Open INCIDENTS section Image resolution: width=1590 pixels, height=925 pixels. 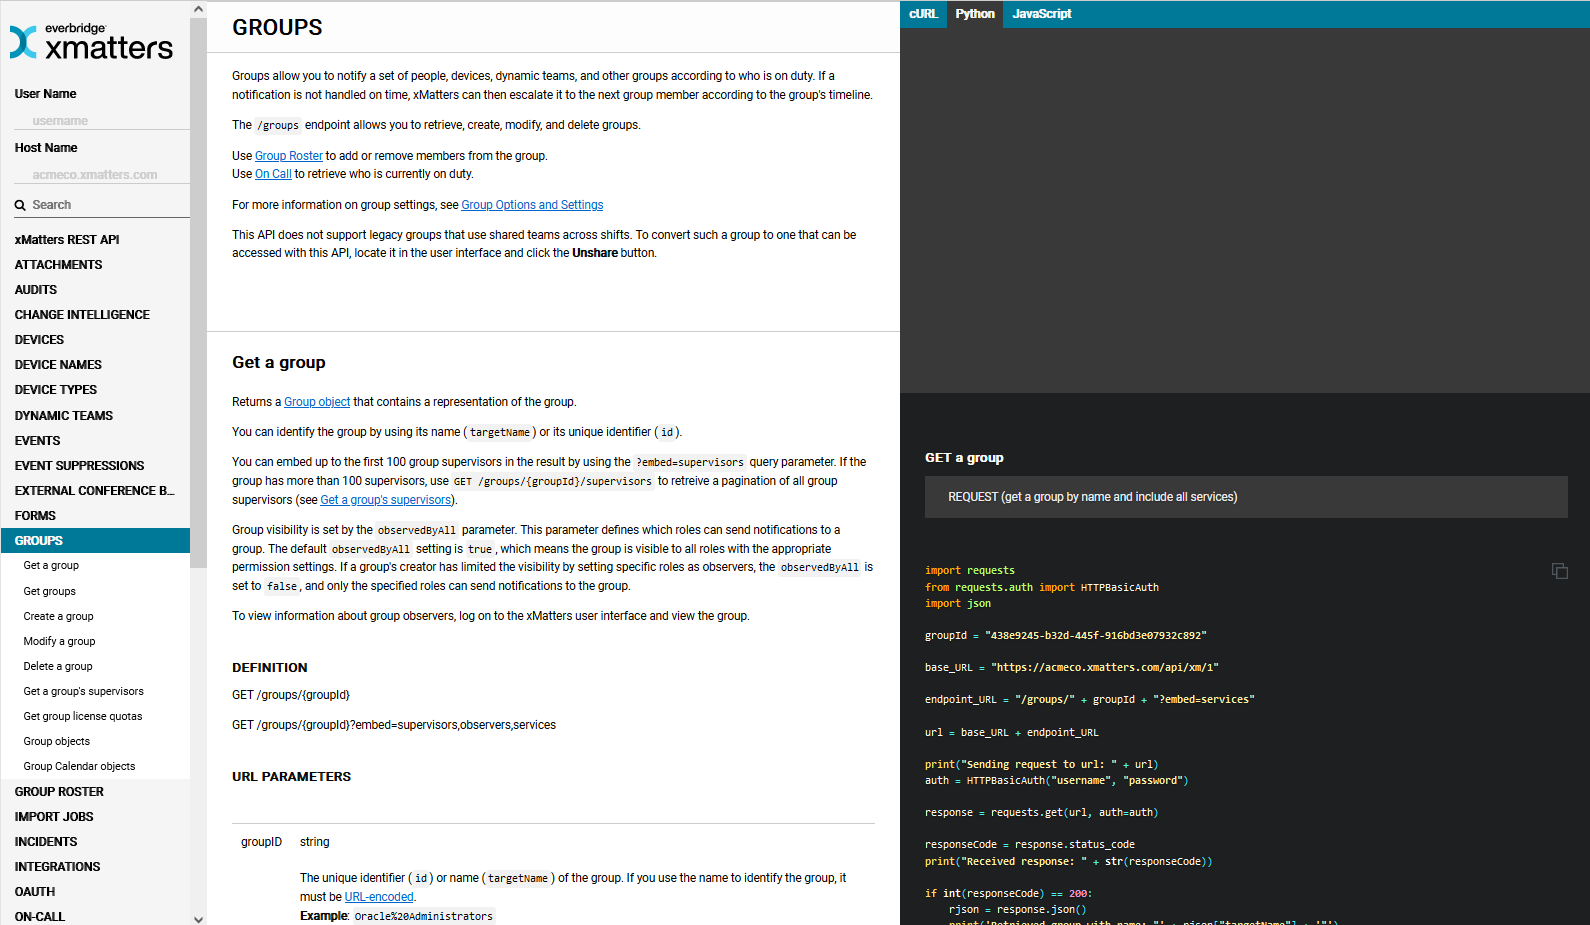click(46, 842)
